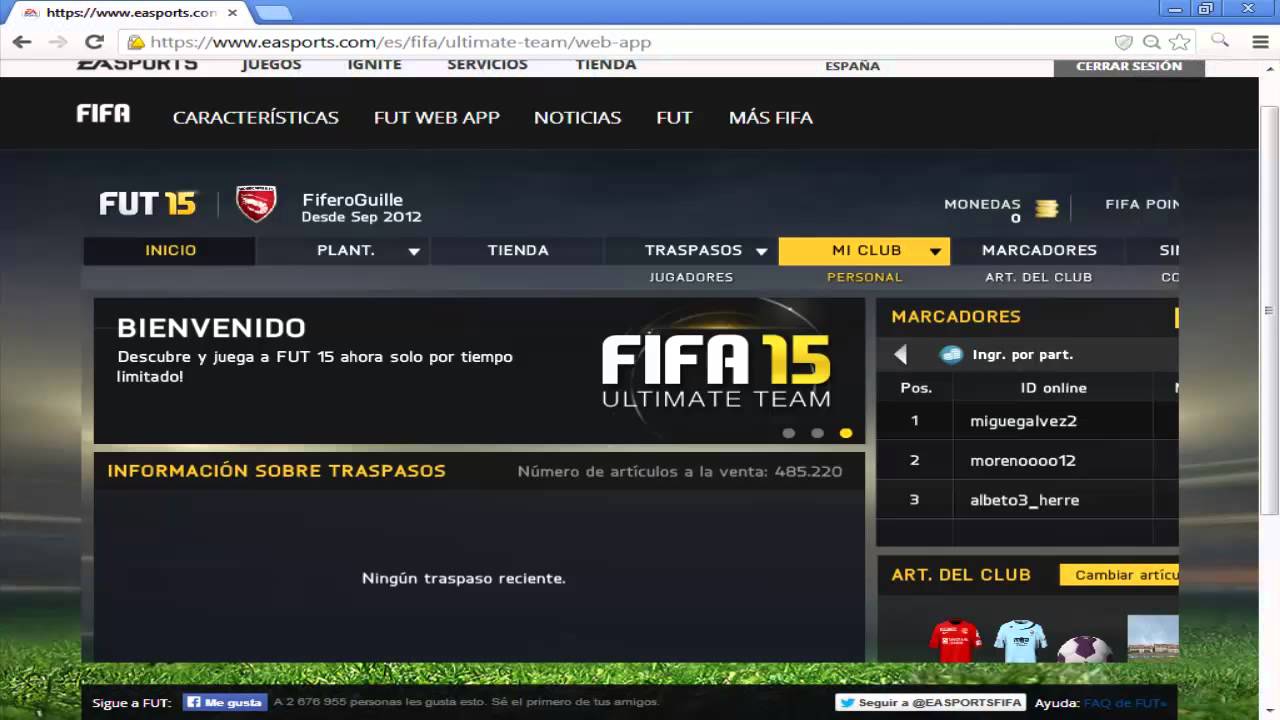The width and height of the screenshot is (1280, 720).
Task: Select the PERSONAL submenu item
Action: (865, 277)
